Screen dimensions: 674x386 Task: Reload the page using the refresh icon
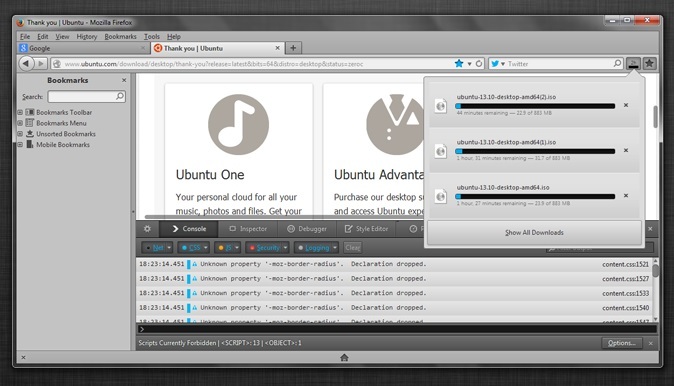coord(479,64)
